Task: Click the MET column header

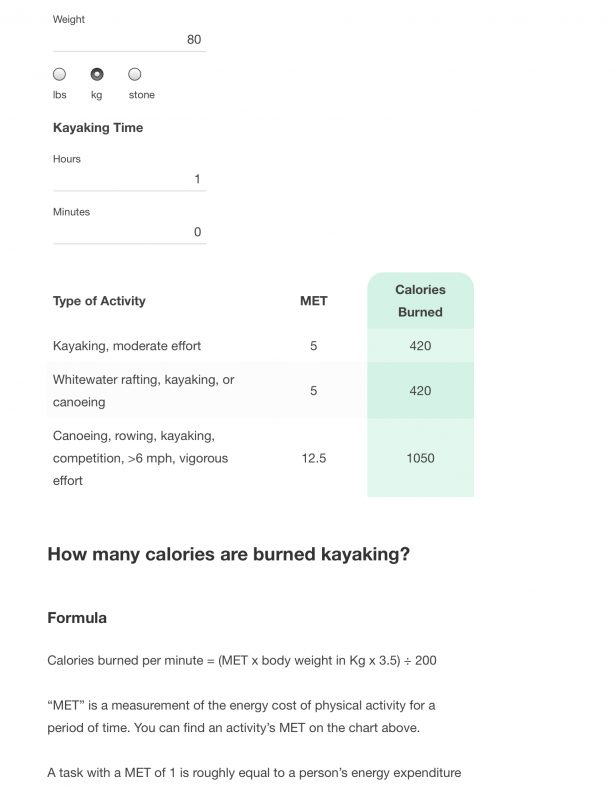Action: (314, 301)
